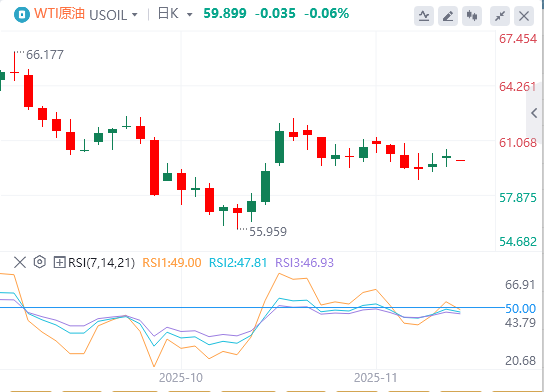Toggle the purple RSI3:46.93 line label
This screenshot has height=392, width=544.
tap(304, 263)
